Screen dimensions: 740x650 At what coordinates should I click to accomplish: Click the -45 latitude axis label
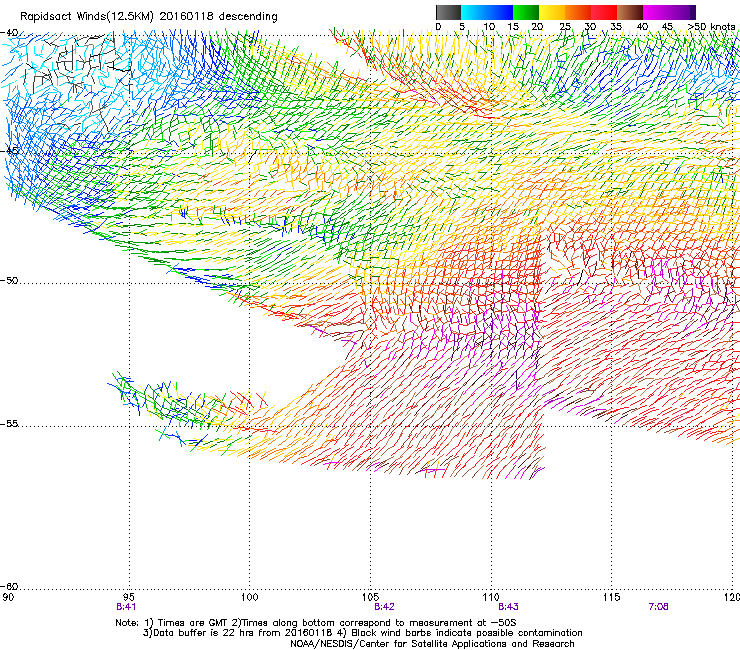[x=9, y=151]
